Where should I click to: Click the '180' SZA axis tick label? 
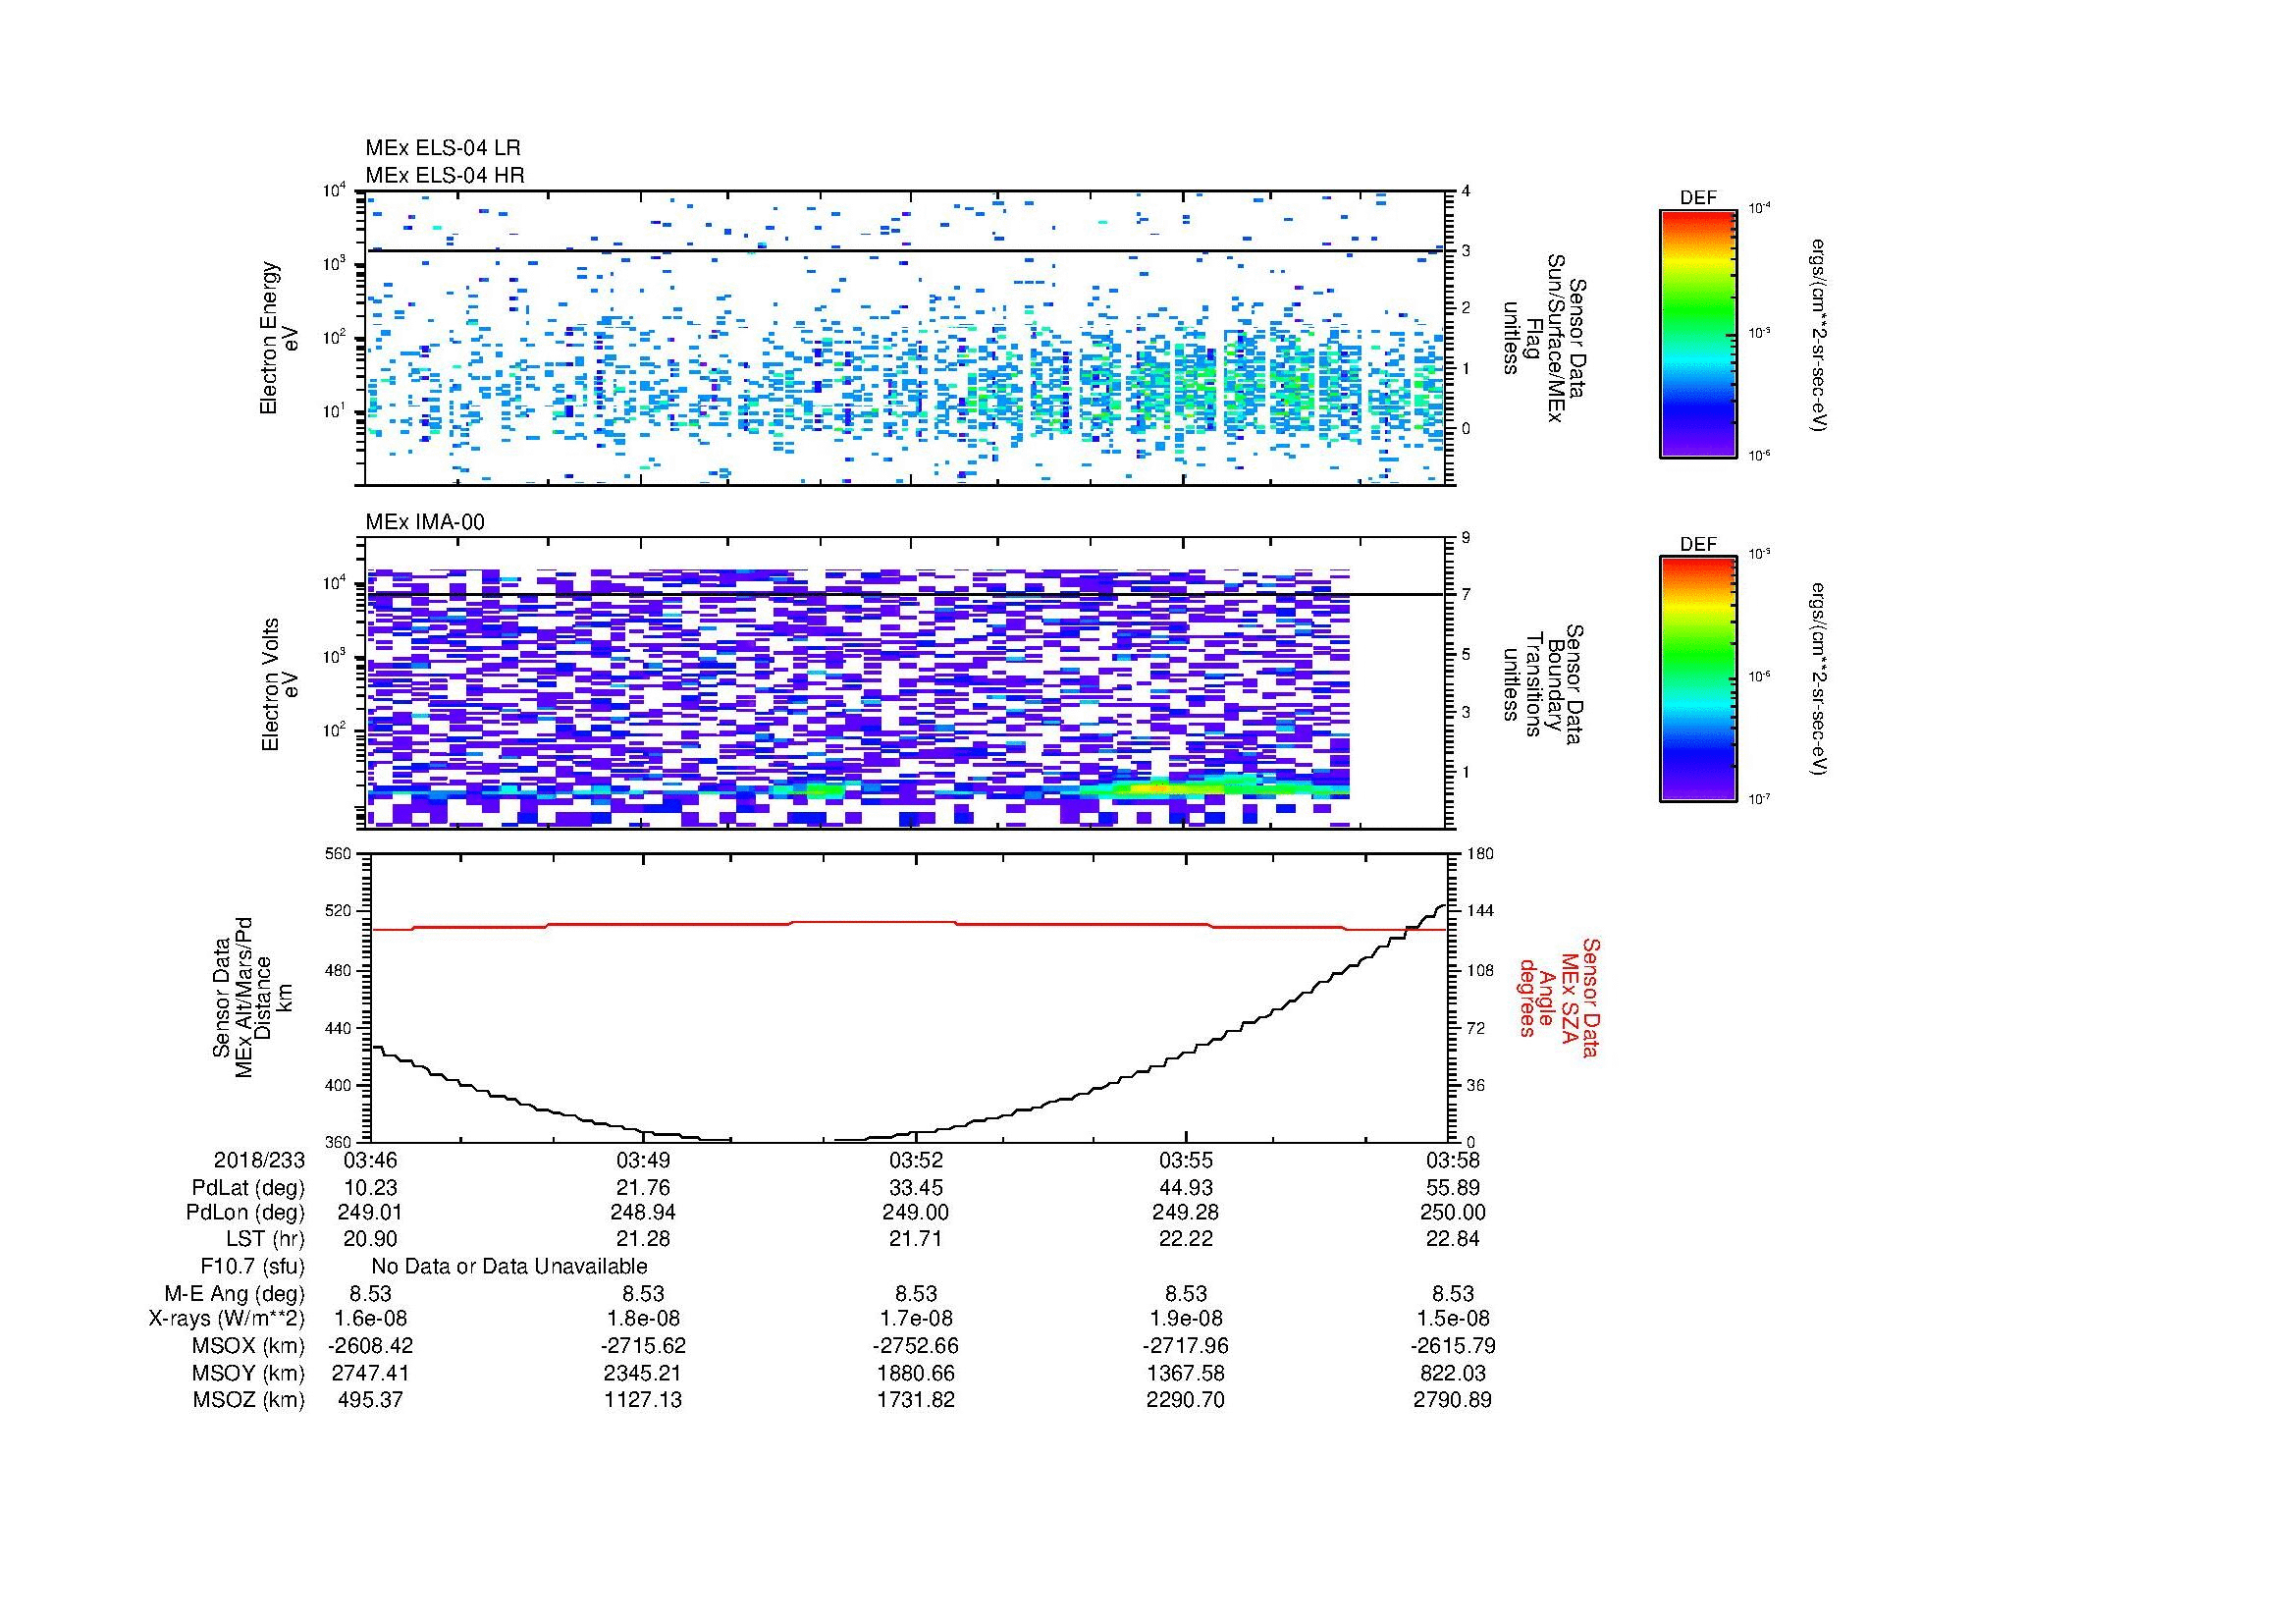coord(1480,853)
